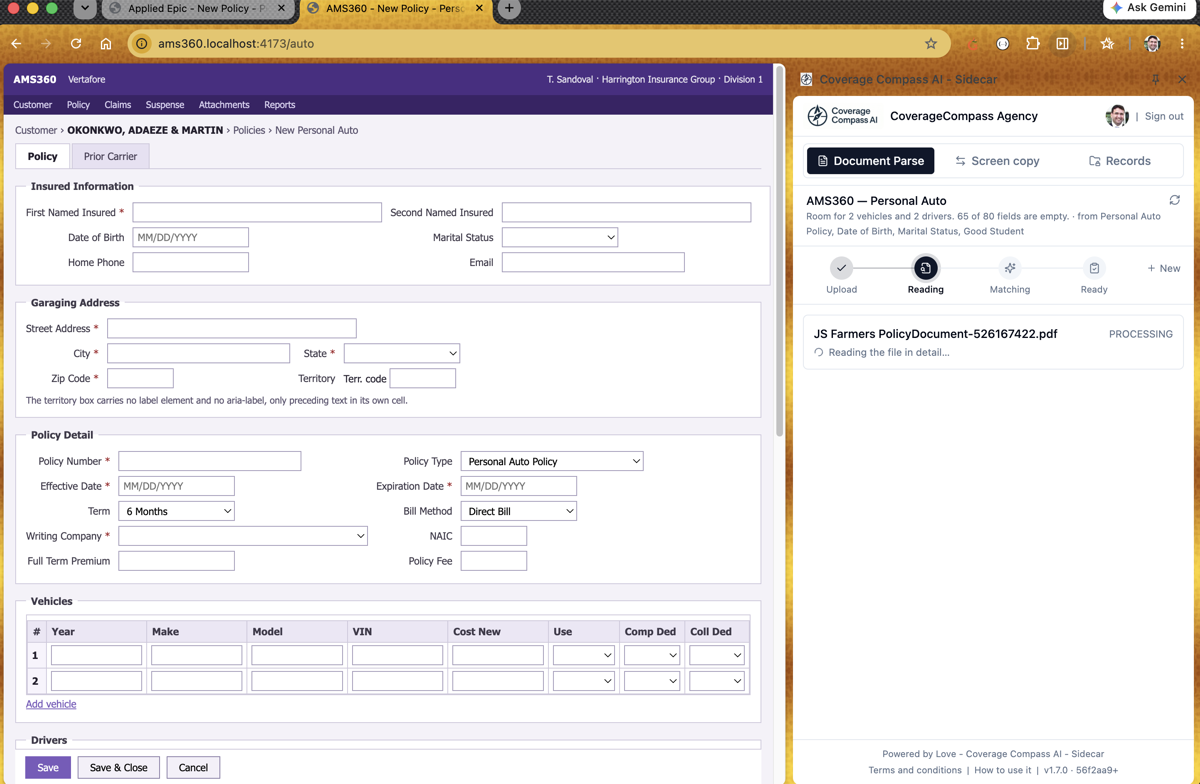This screenshot has height=784, width=1200.
Task: Click the First Named Insured field
Action: 257,212
